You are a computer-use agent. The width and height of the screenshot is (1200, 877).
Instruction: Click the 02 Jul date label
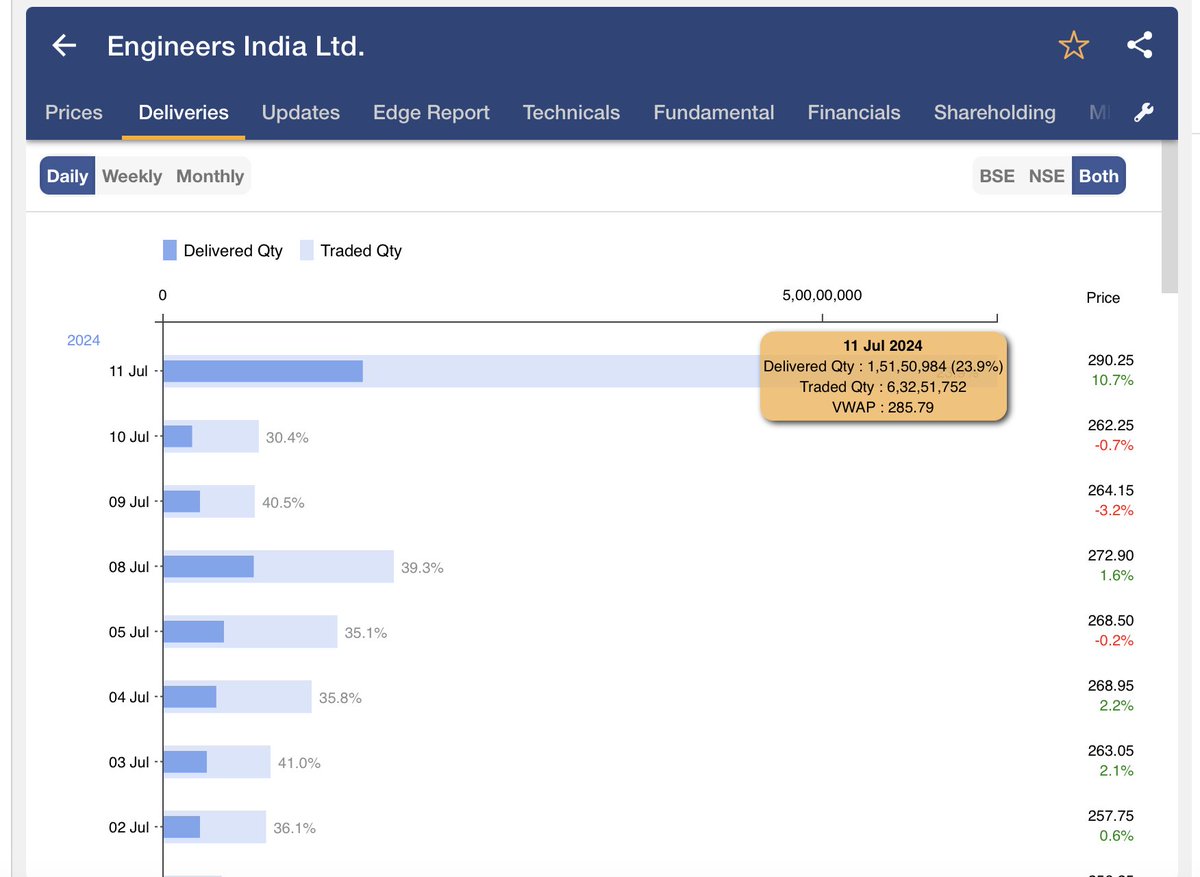[129, 827]
